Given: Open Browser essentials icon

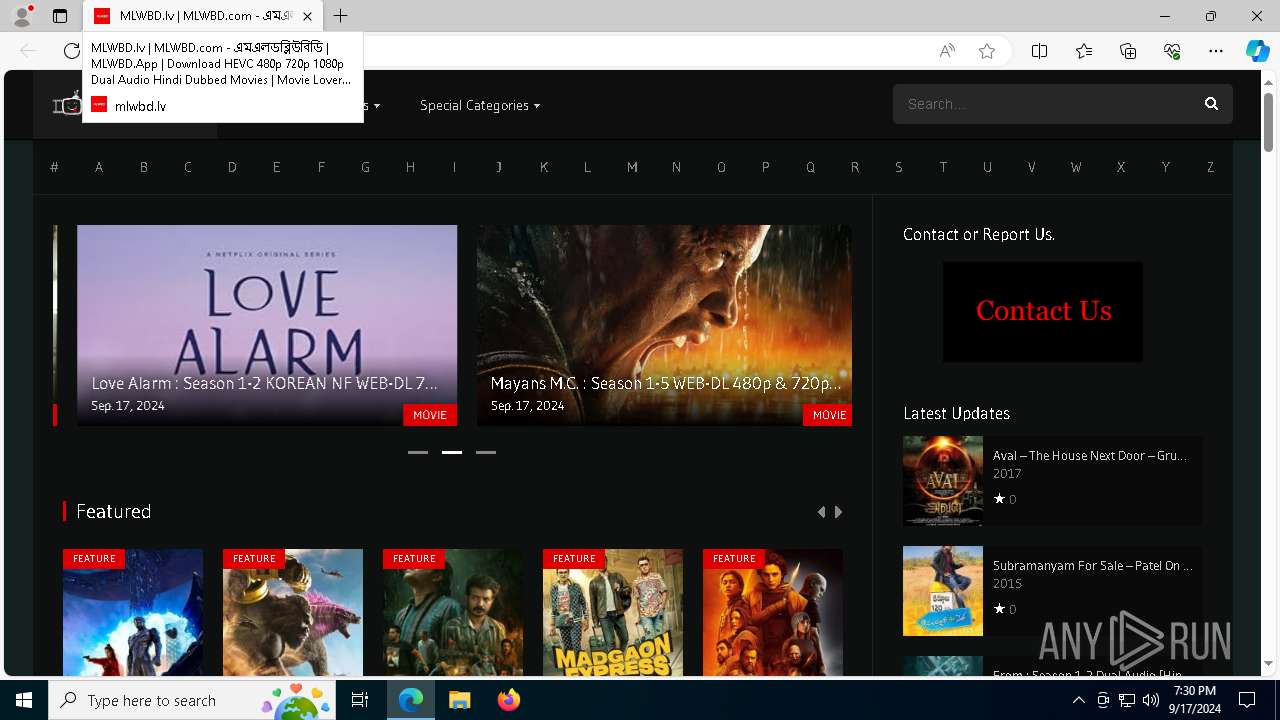Looking at the screenshot, I should tap(1172, 51).
